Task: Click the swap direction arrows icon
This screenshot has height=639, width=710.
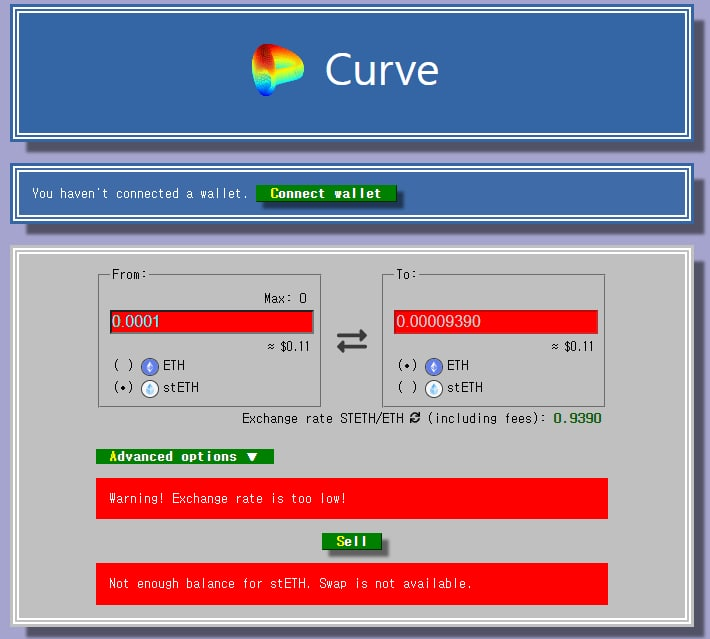Action: pyautogui.click(x=352, y=341)
